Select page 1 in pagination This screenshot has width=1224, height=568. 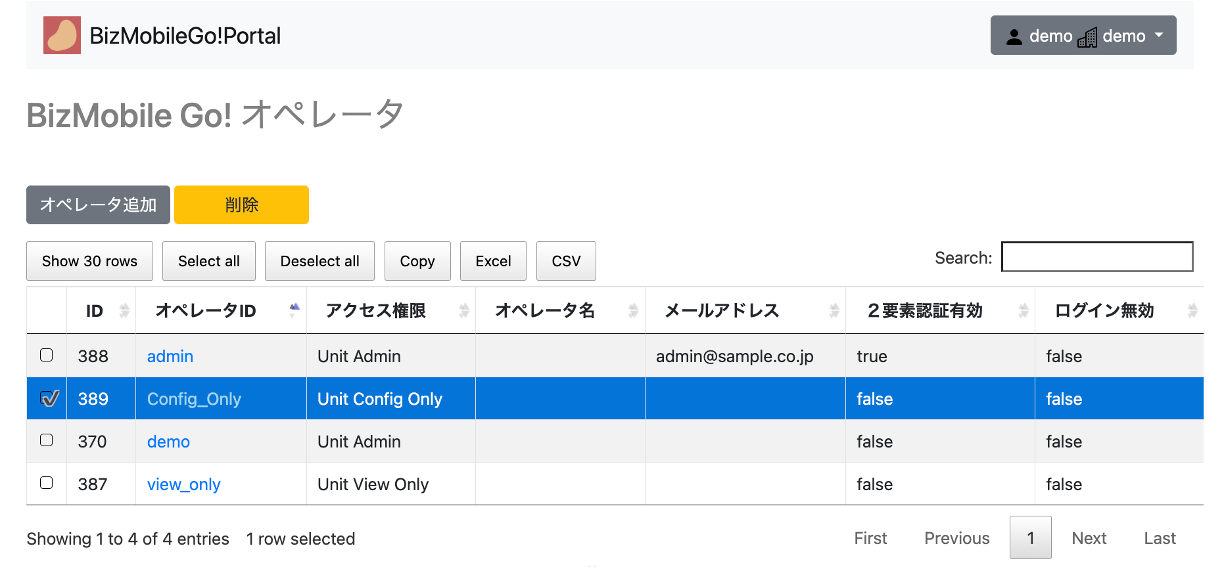[1030, 538]
